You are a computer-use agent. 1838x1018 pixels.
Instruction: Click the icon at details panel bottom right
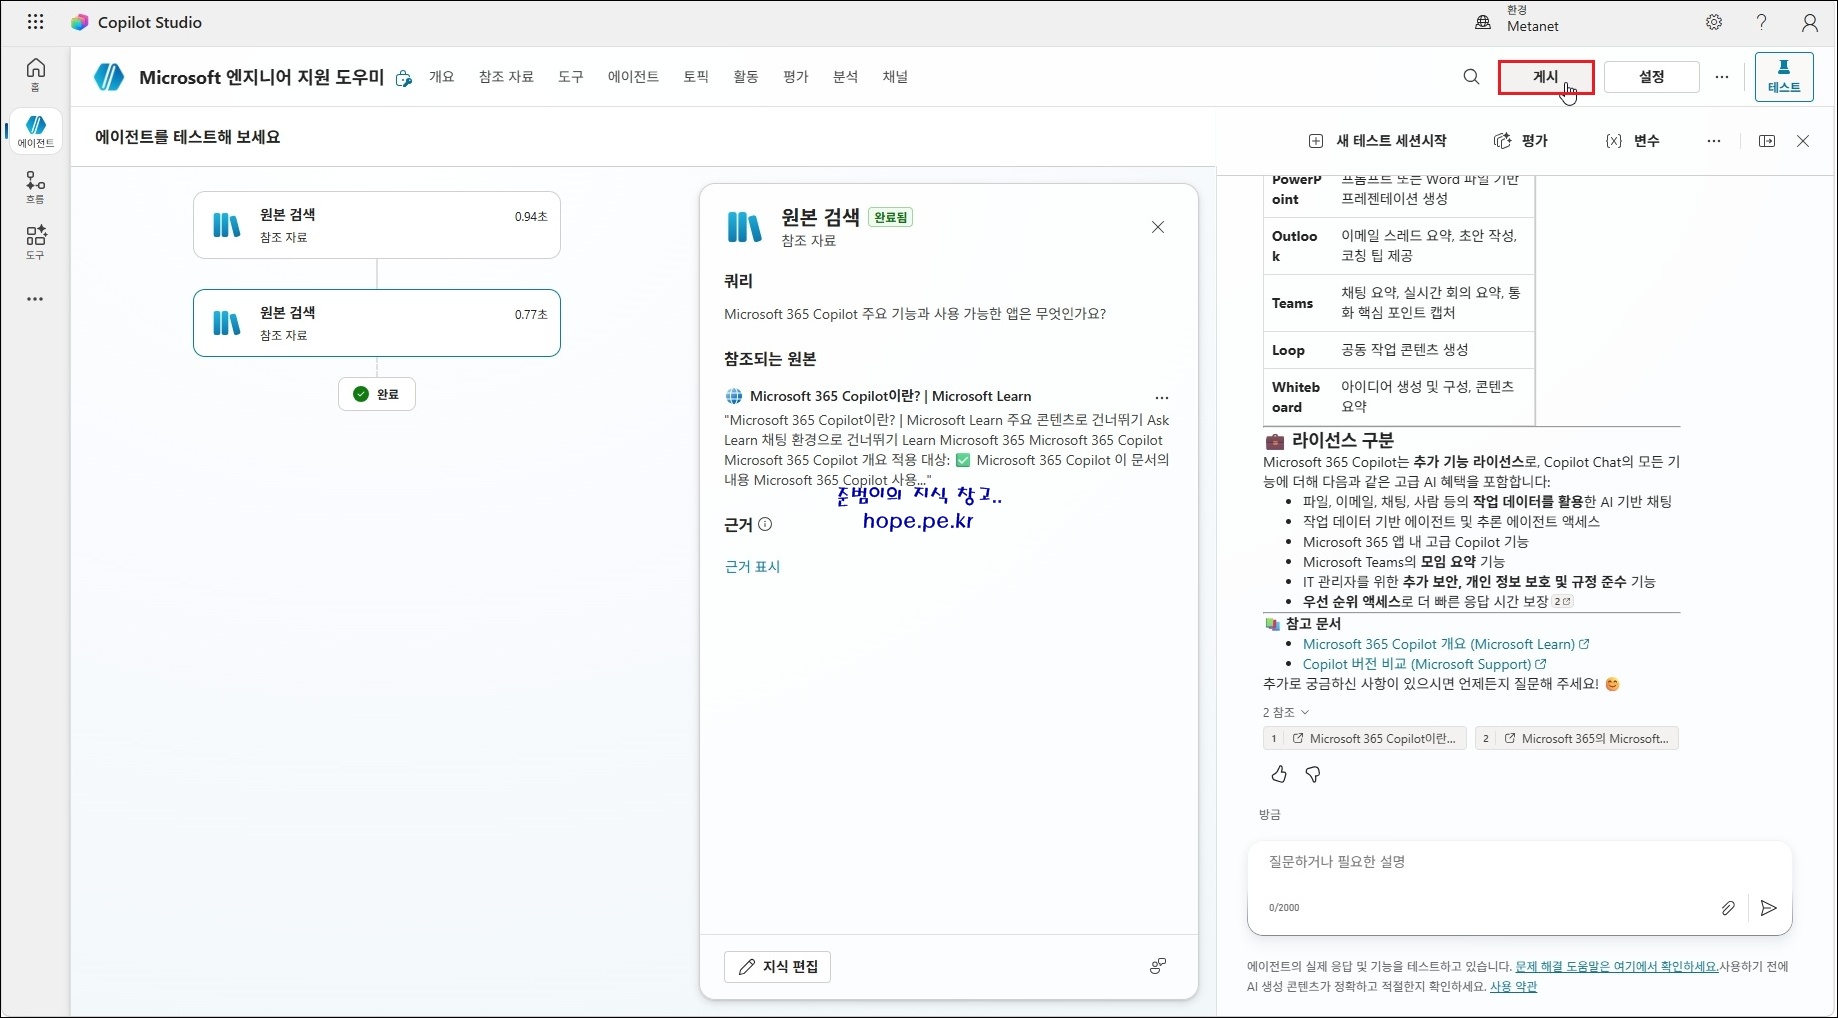click(x=1158, y=966)
